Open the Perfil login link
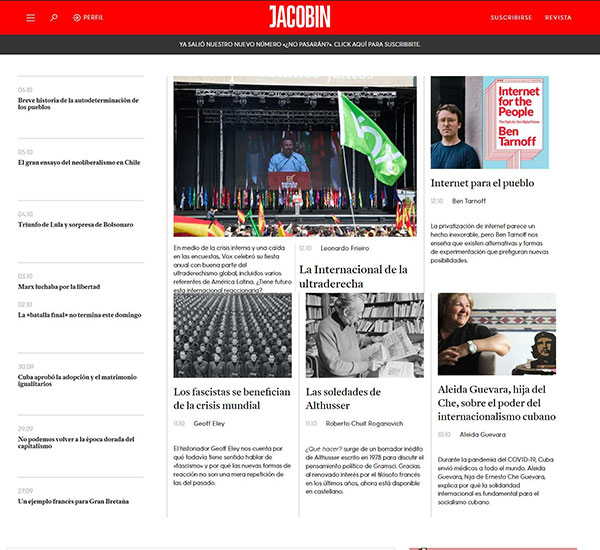 pyautogui.click(x=88, y=18)
